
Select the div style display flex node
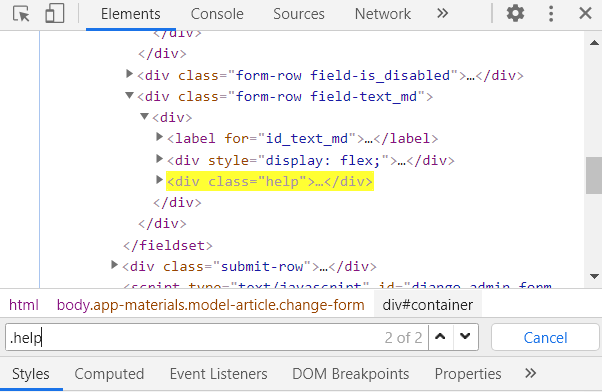[x=311, y=160]
